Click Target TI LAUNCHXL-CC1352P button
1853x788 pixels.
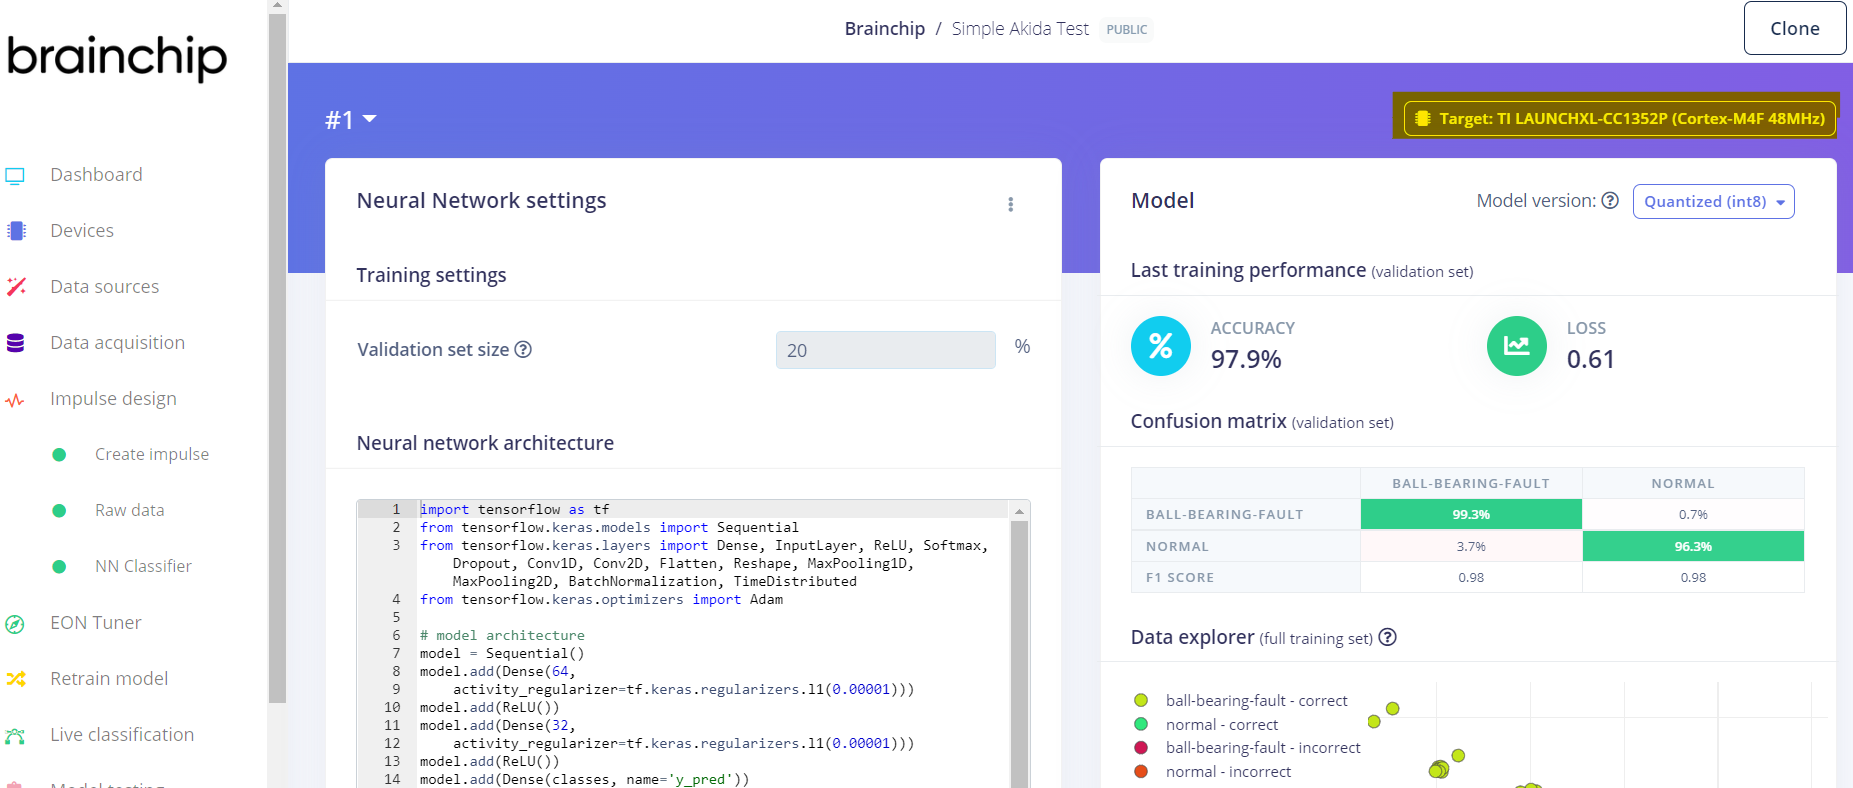coord(1620,118)
